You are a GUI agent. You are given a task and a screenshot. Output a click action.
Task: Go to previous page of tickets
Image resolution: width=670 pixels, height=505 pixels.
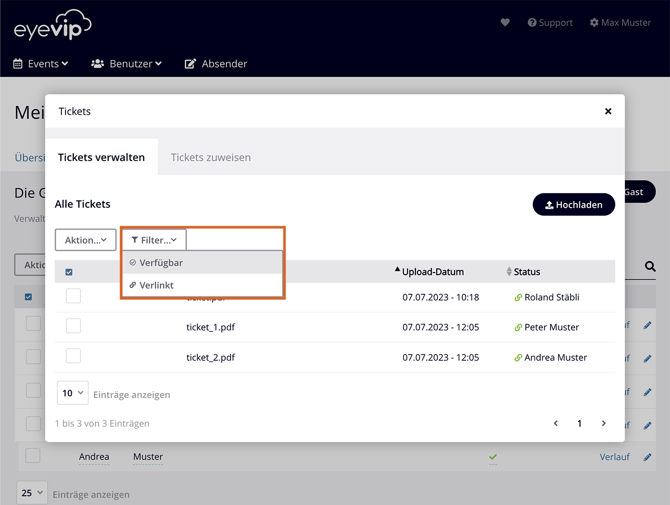[x=555, y=423]
